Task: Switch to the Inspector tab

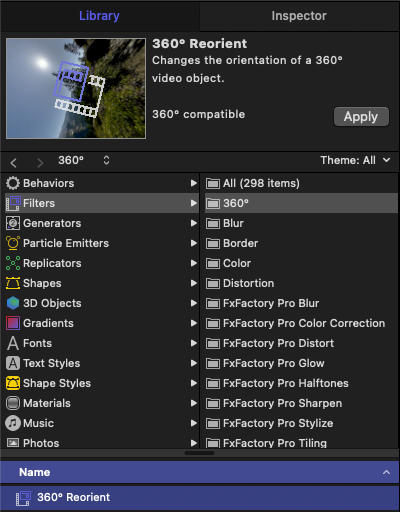Action: [x=299, y=16]
